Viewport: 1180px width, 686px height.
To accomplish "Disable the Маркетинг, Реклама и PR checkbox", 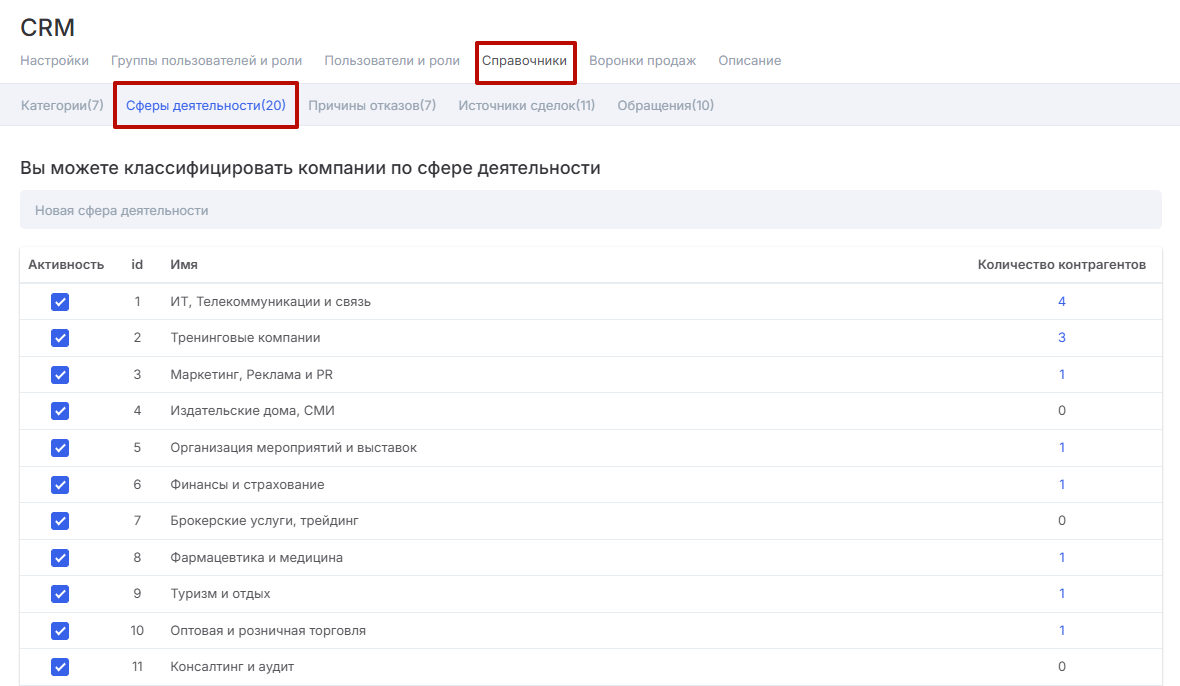I will [x=60, y=375].
